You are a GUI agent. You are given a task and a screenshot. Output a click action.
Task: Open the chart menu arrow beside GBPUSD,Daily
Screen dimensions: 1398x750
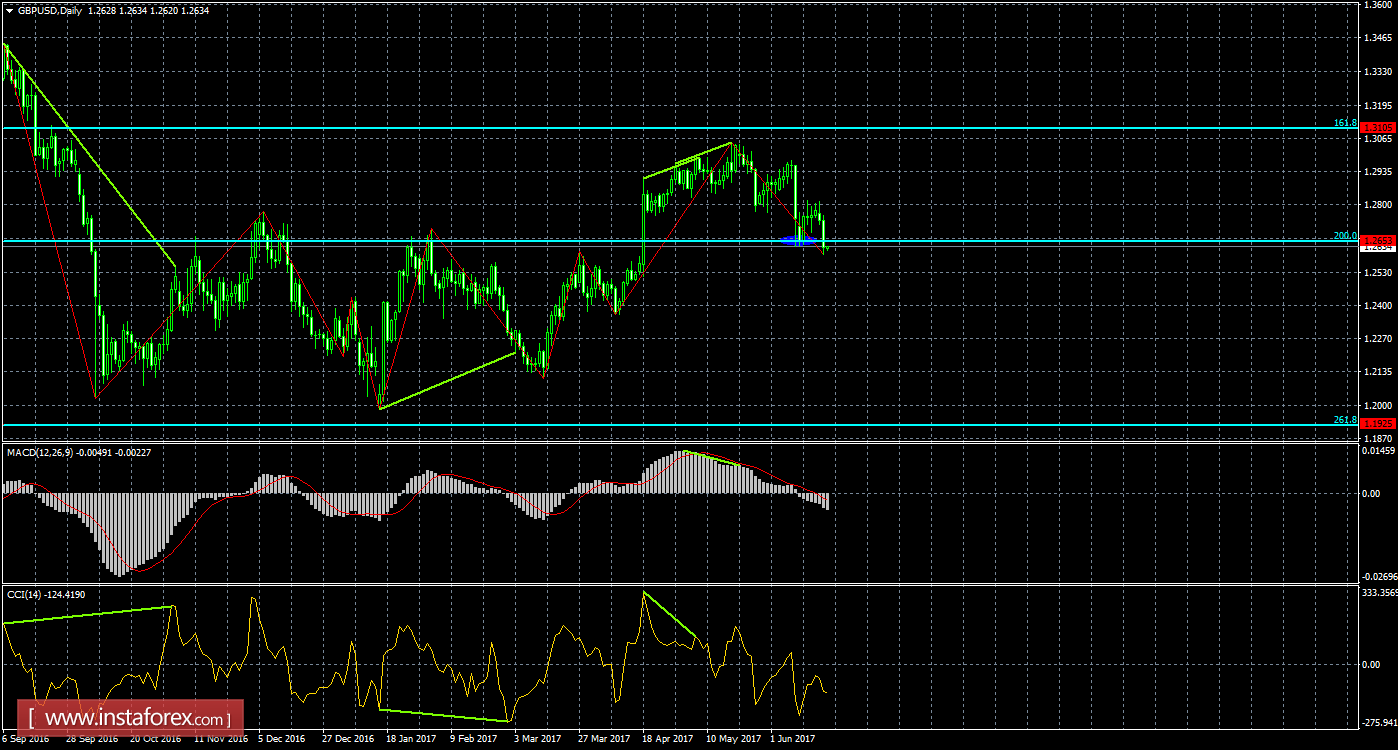(9, 9)
